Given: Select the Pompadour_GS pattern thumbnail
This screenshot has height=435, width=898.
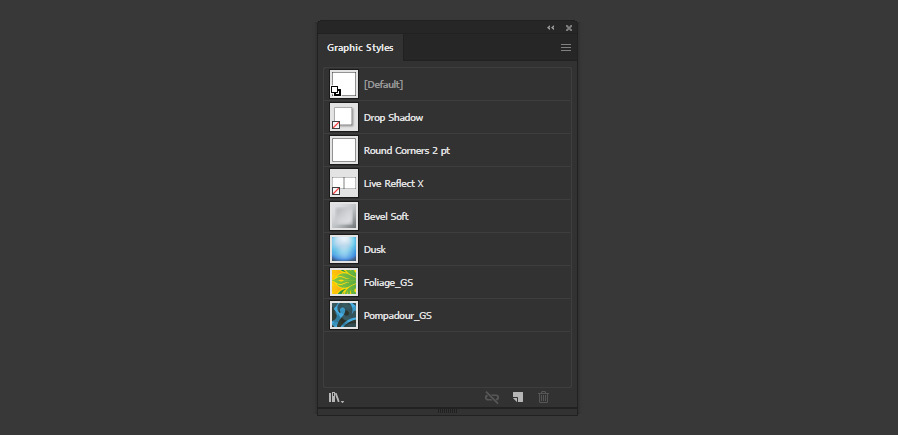Looking at the screenshot, I should 344,315.
